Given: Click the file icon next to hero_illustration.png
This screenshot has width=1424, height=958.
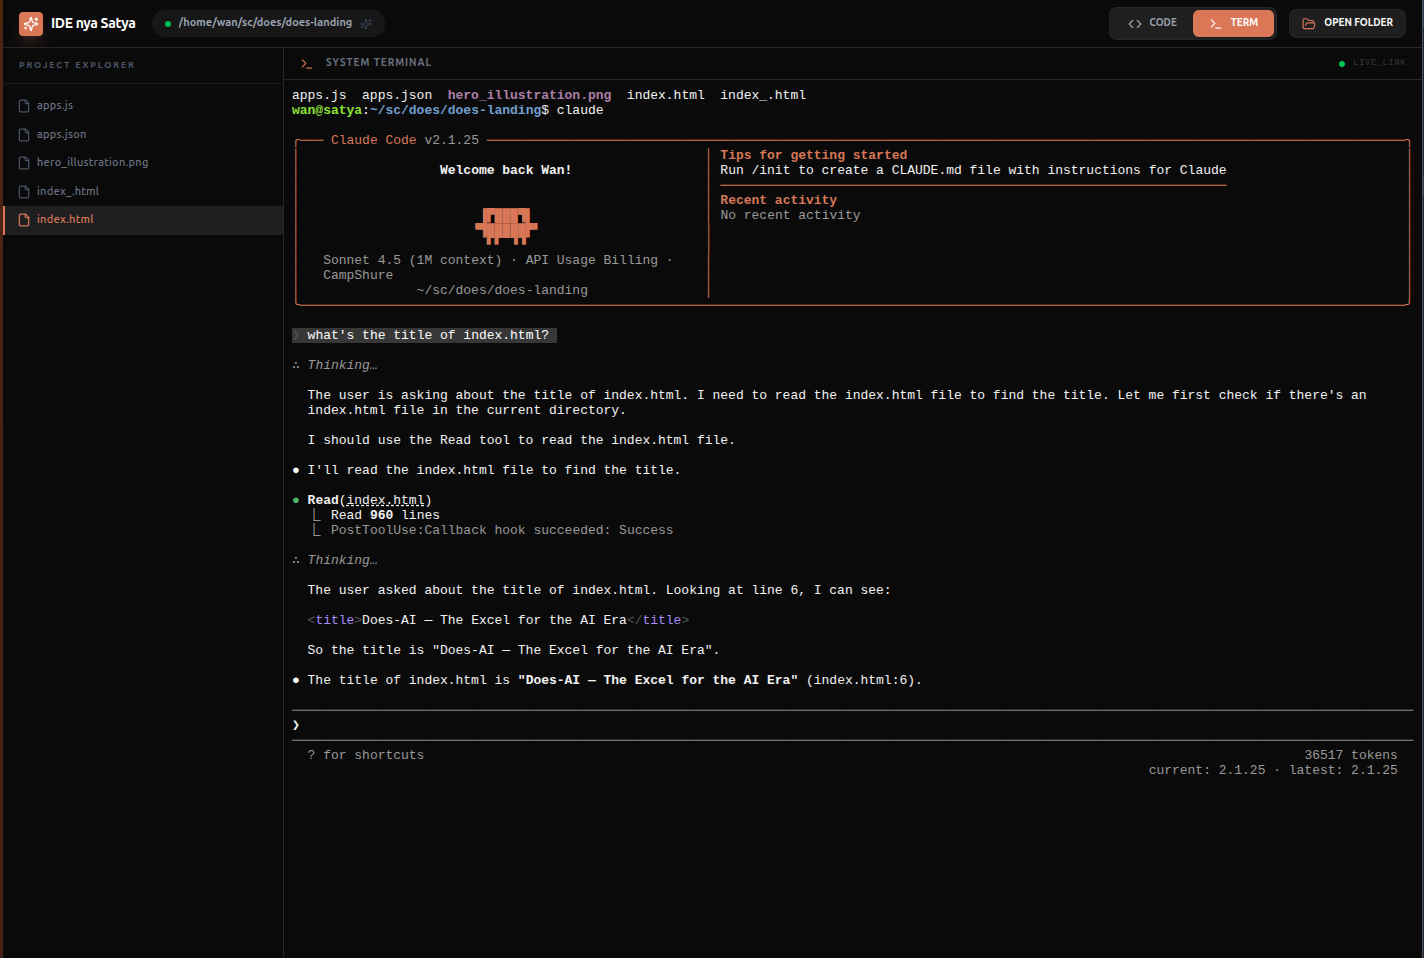Looking at the screenshot, I should click(x=24, y=163).
